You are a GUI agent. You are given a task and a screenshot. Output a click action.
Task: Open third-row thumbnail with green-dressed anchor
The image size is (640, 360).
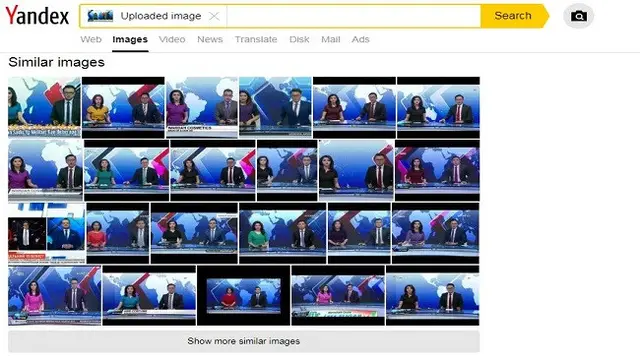pyautogui.click(x=282, y=233)
